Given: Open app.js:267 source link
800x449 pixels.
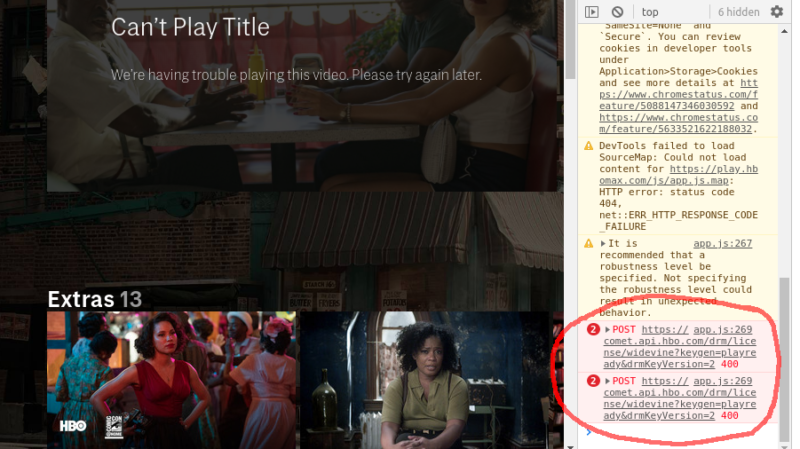Looking at the screenshot, I should (x=722, y=244).
